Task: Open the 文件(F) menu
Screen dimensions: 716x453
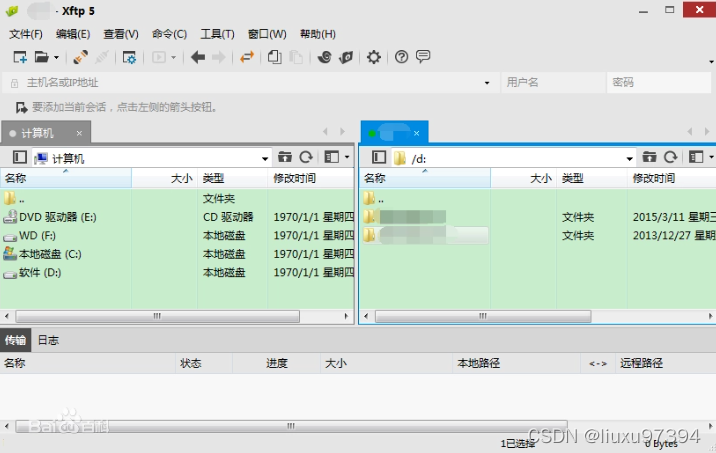Action: 26,34
